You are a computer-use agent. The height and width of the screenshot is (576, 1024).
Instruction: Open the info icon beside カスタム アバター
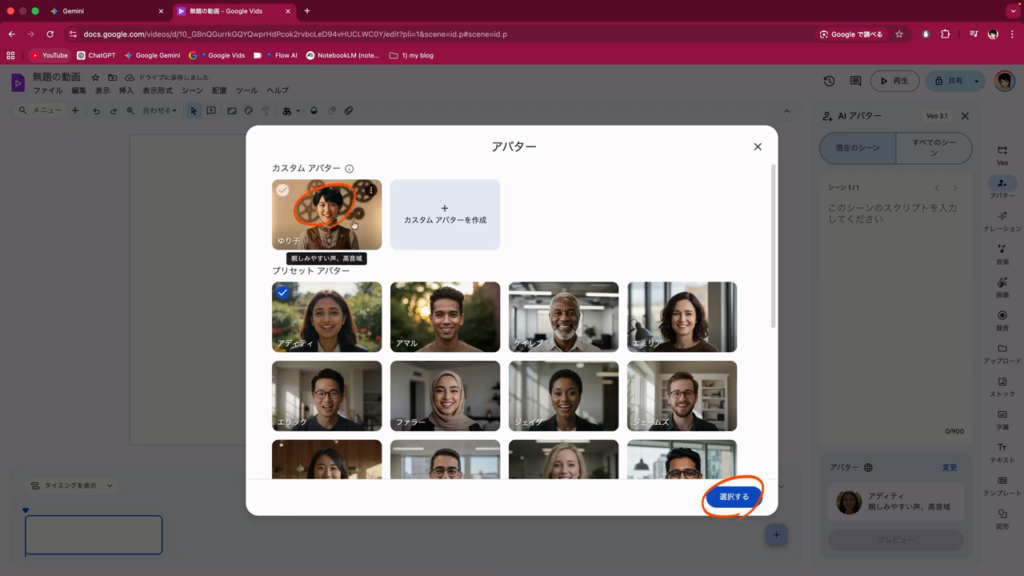[x=349, y=169]
